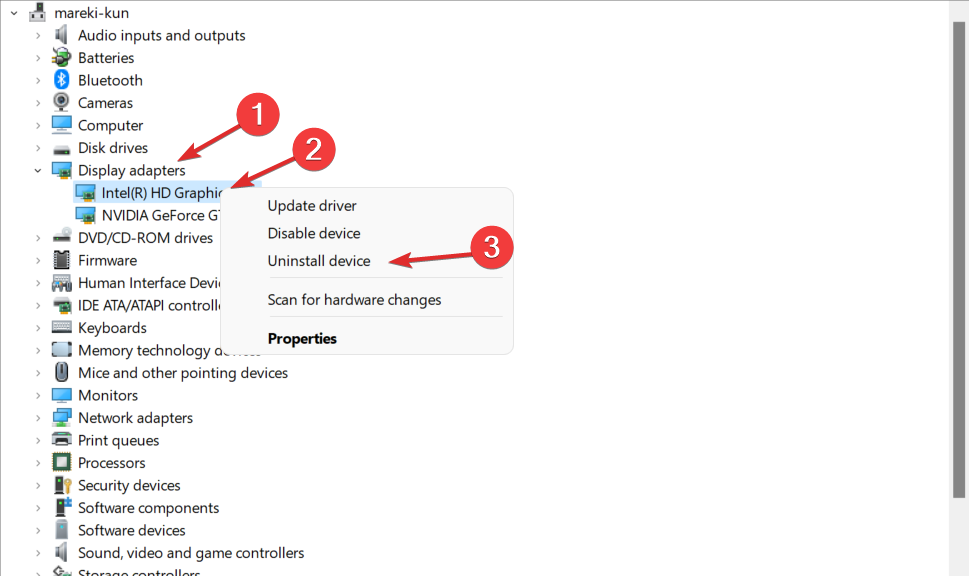Select Sound, video and game controllers

point(191,553)
